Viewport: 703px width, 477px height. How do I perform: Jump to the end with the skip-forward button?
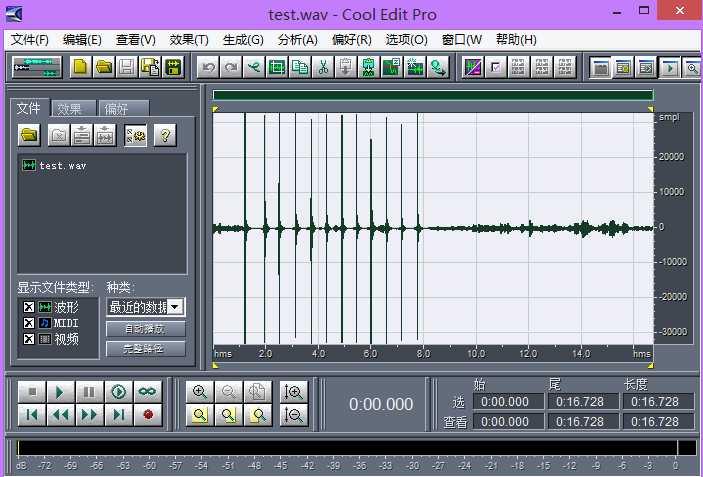[118, 415]
